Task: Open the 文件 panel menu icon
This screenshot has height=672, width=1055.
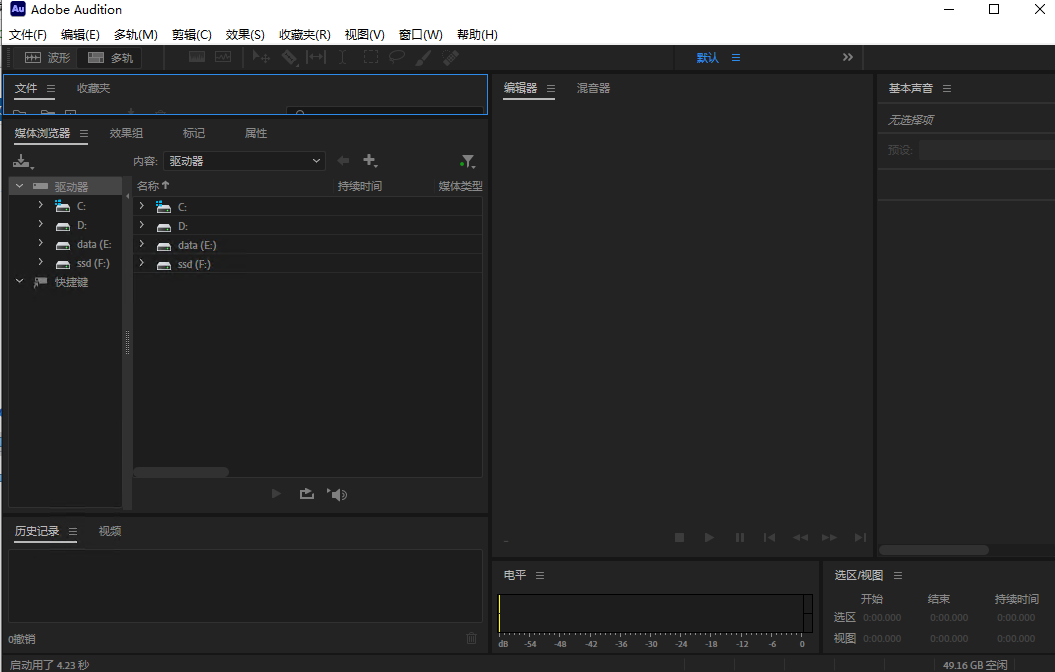Action: [51, 88]
